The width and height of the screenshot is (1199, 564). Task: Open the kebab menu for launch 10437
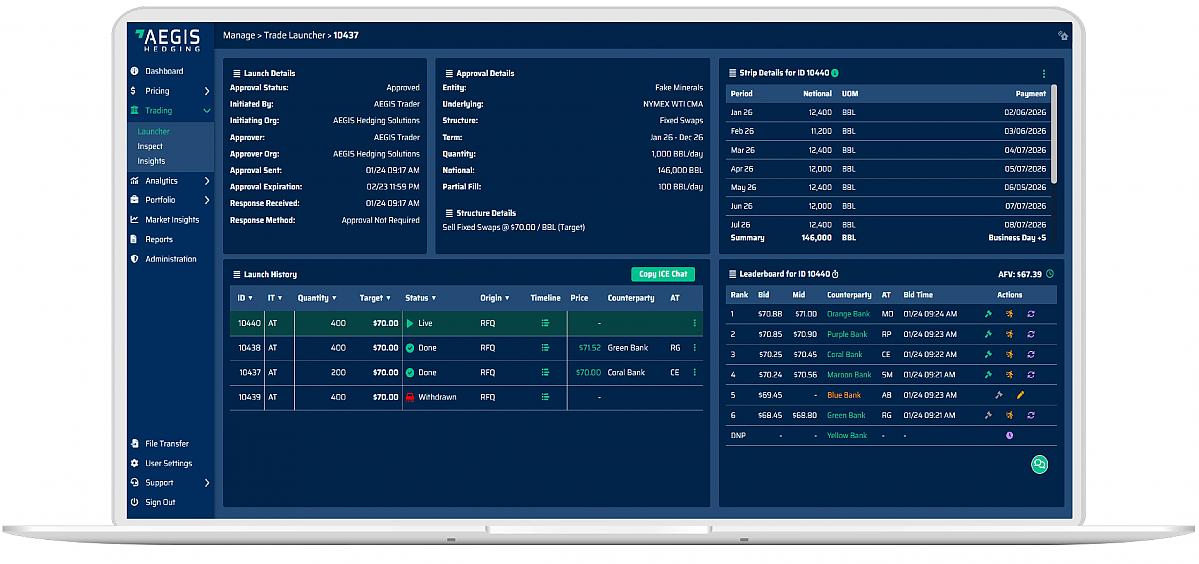(694, 372)
